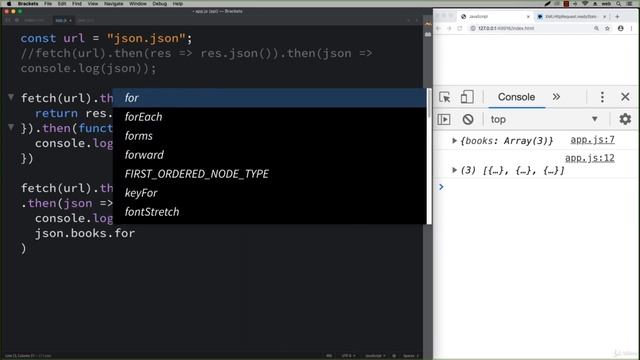
Task: Close the XMLHttpRequest browser tab
Action: [x=604, y=17]
